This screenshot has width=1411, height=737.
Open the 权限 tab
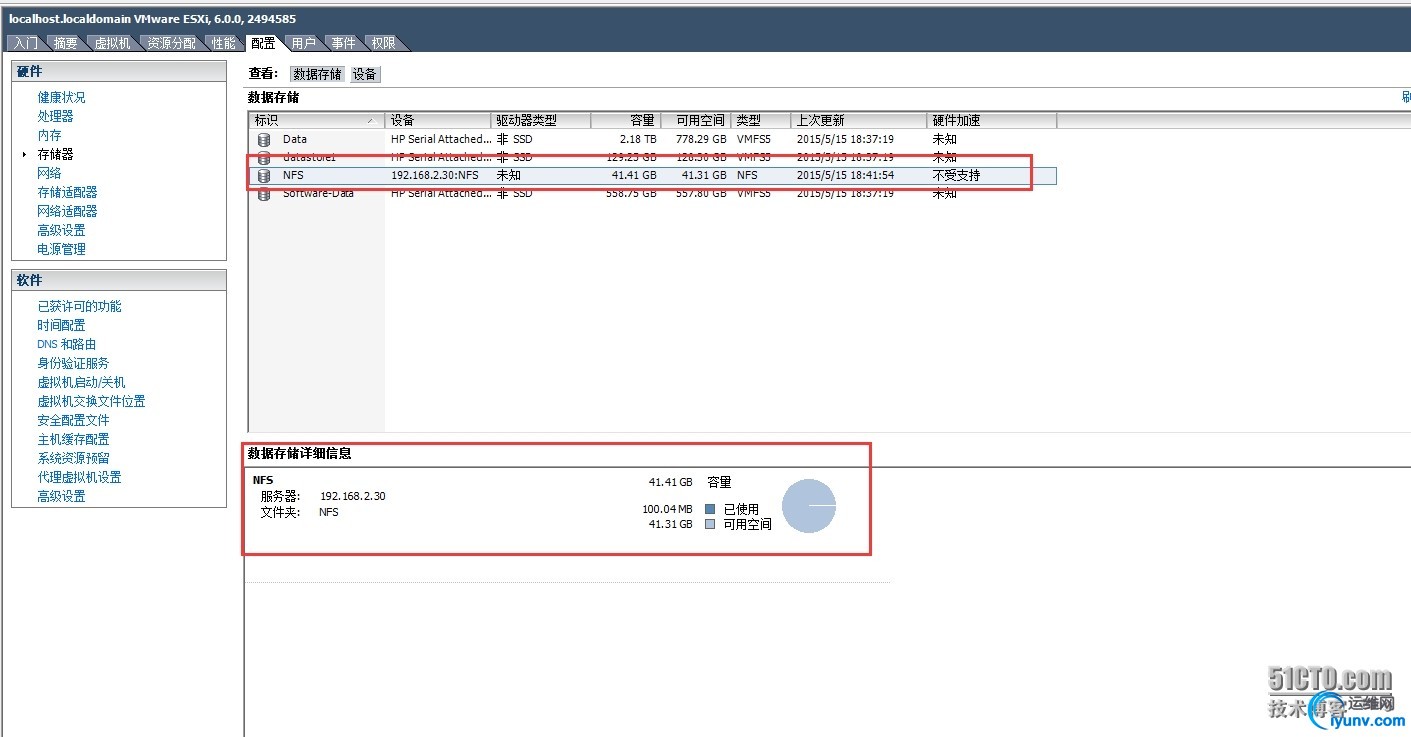383,43
